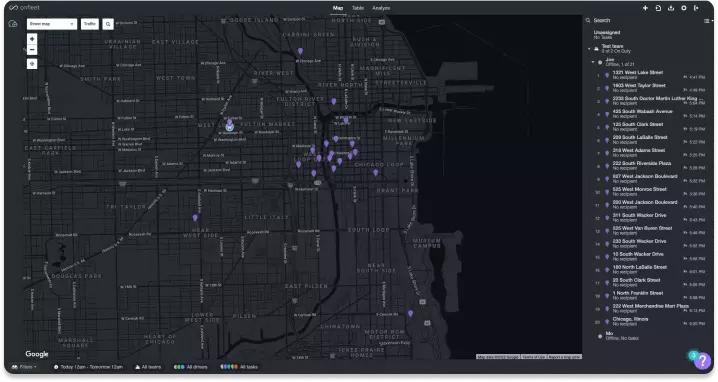Image resolution: width=718 pixels, height=382 pixels.
Task: Open the All drivers filter
Action: click(x=190, y=367)
